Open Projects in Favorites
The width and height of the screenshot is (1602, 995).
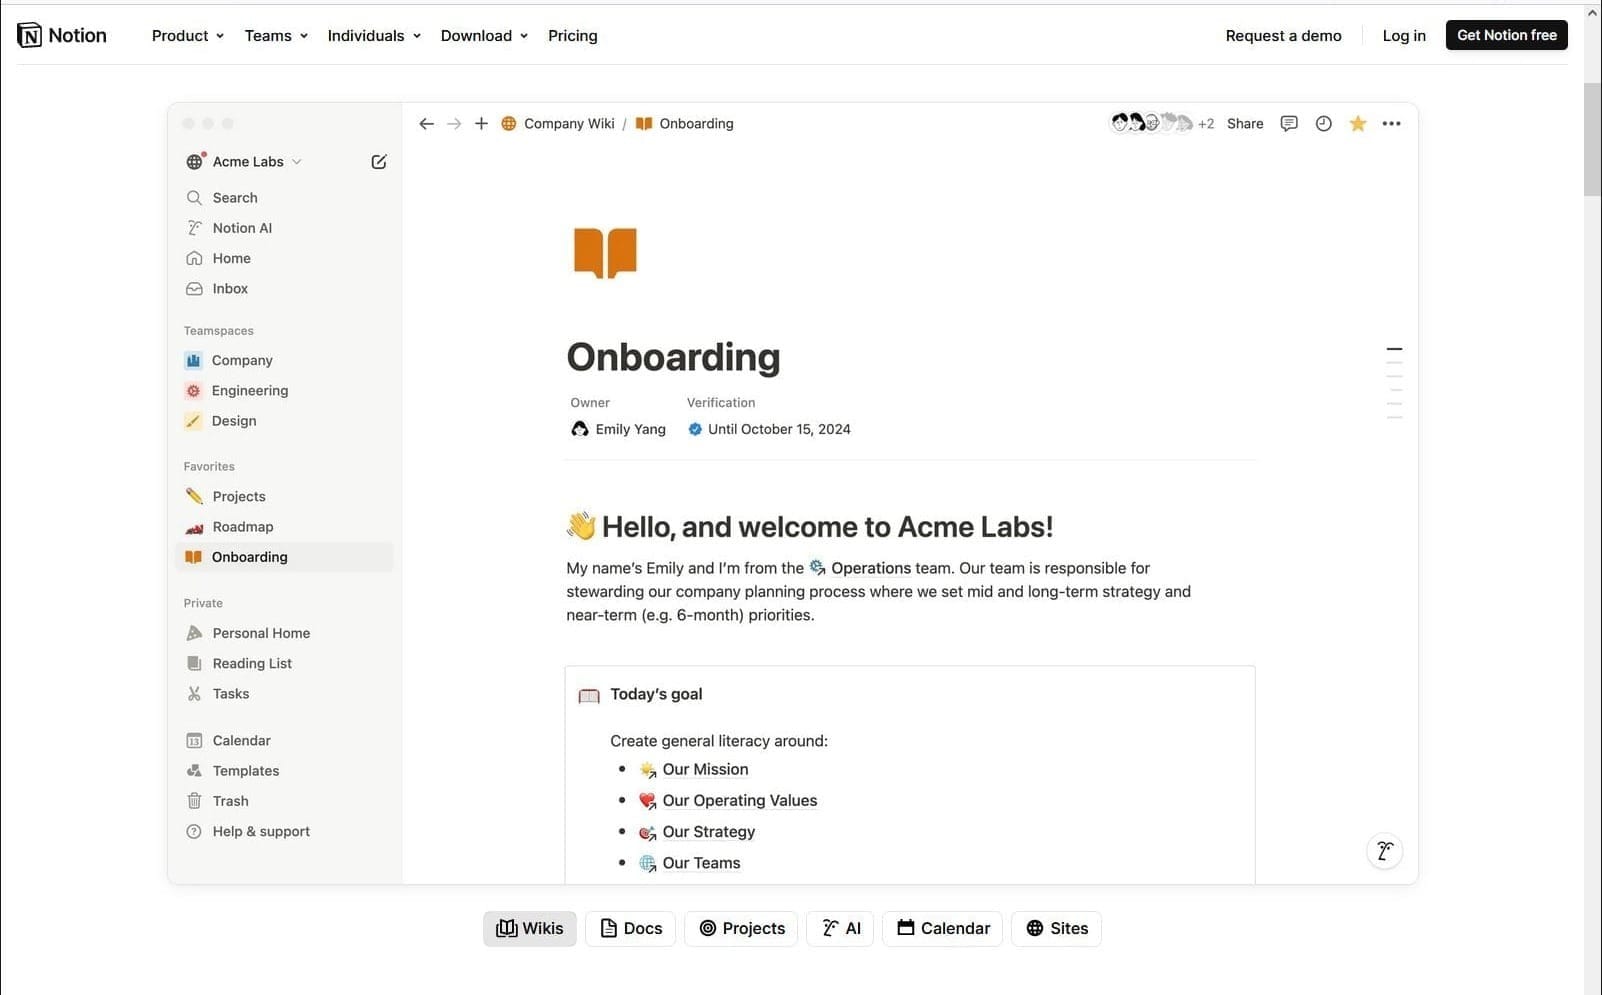(285, 496)
